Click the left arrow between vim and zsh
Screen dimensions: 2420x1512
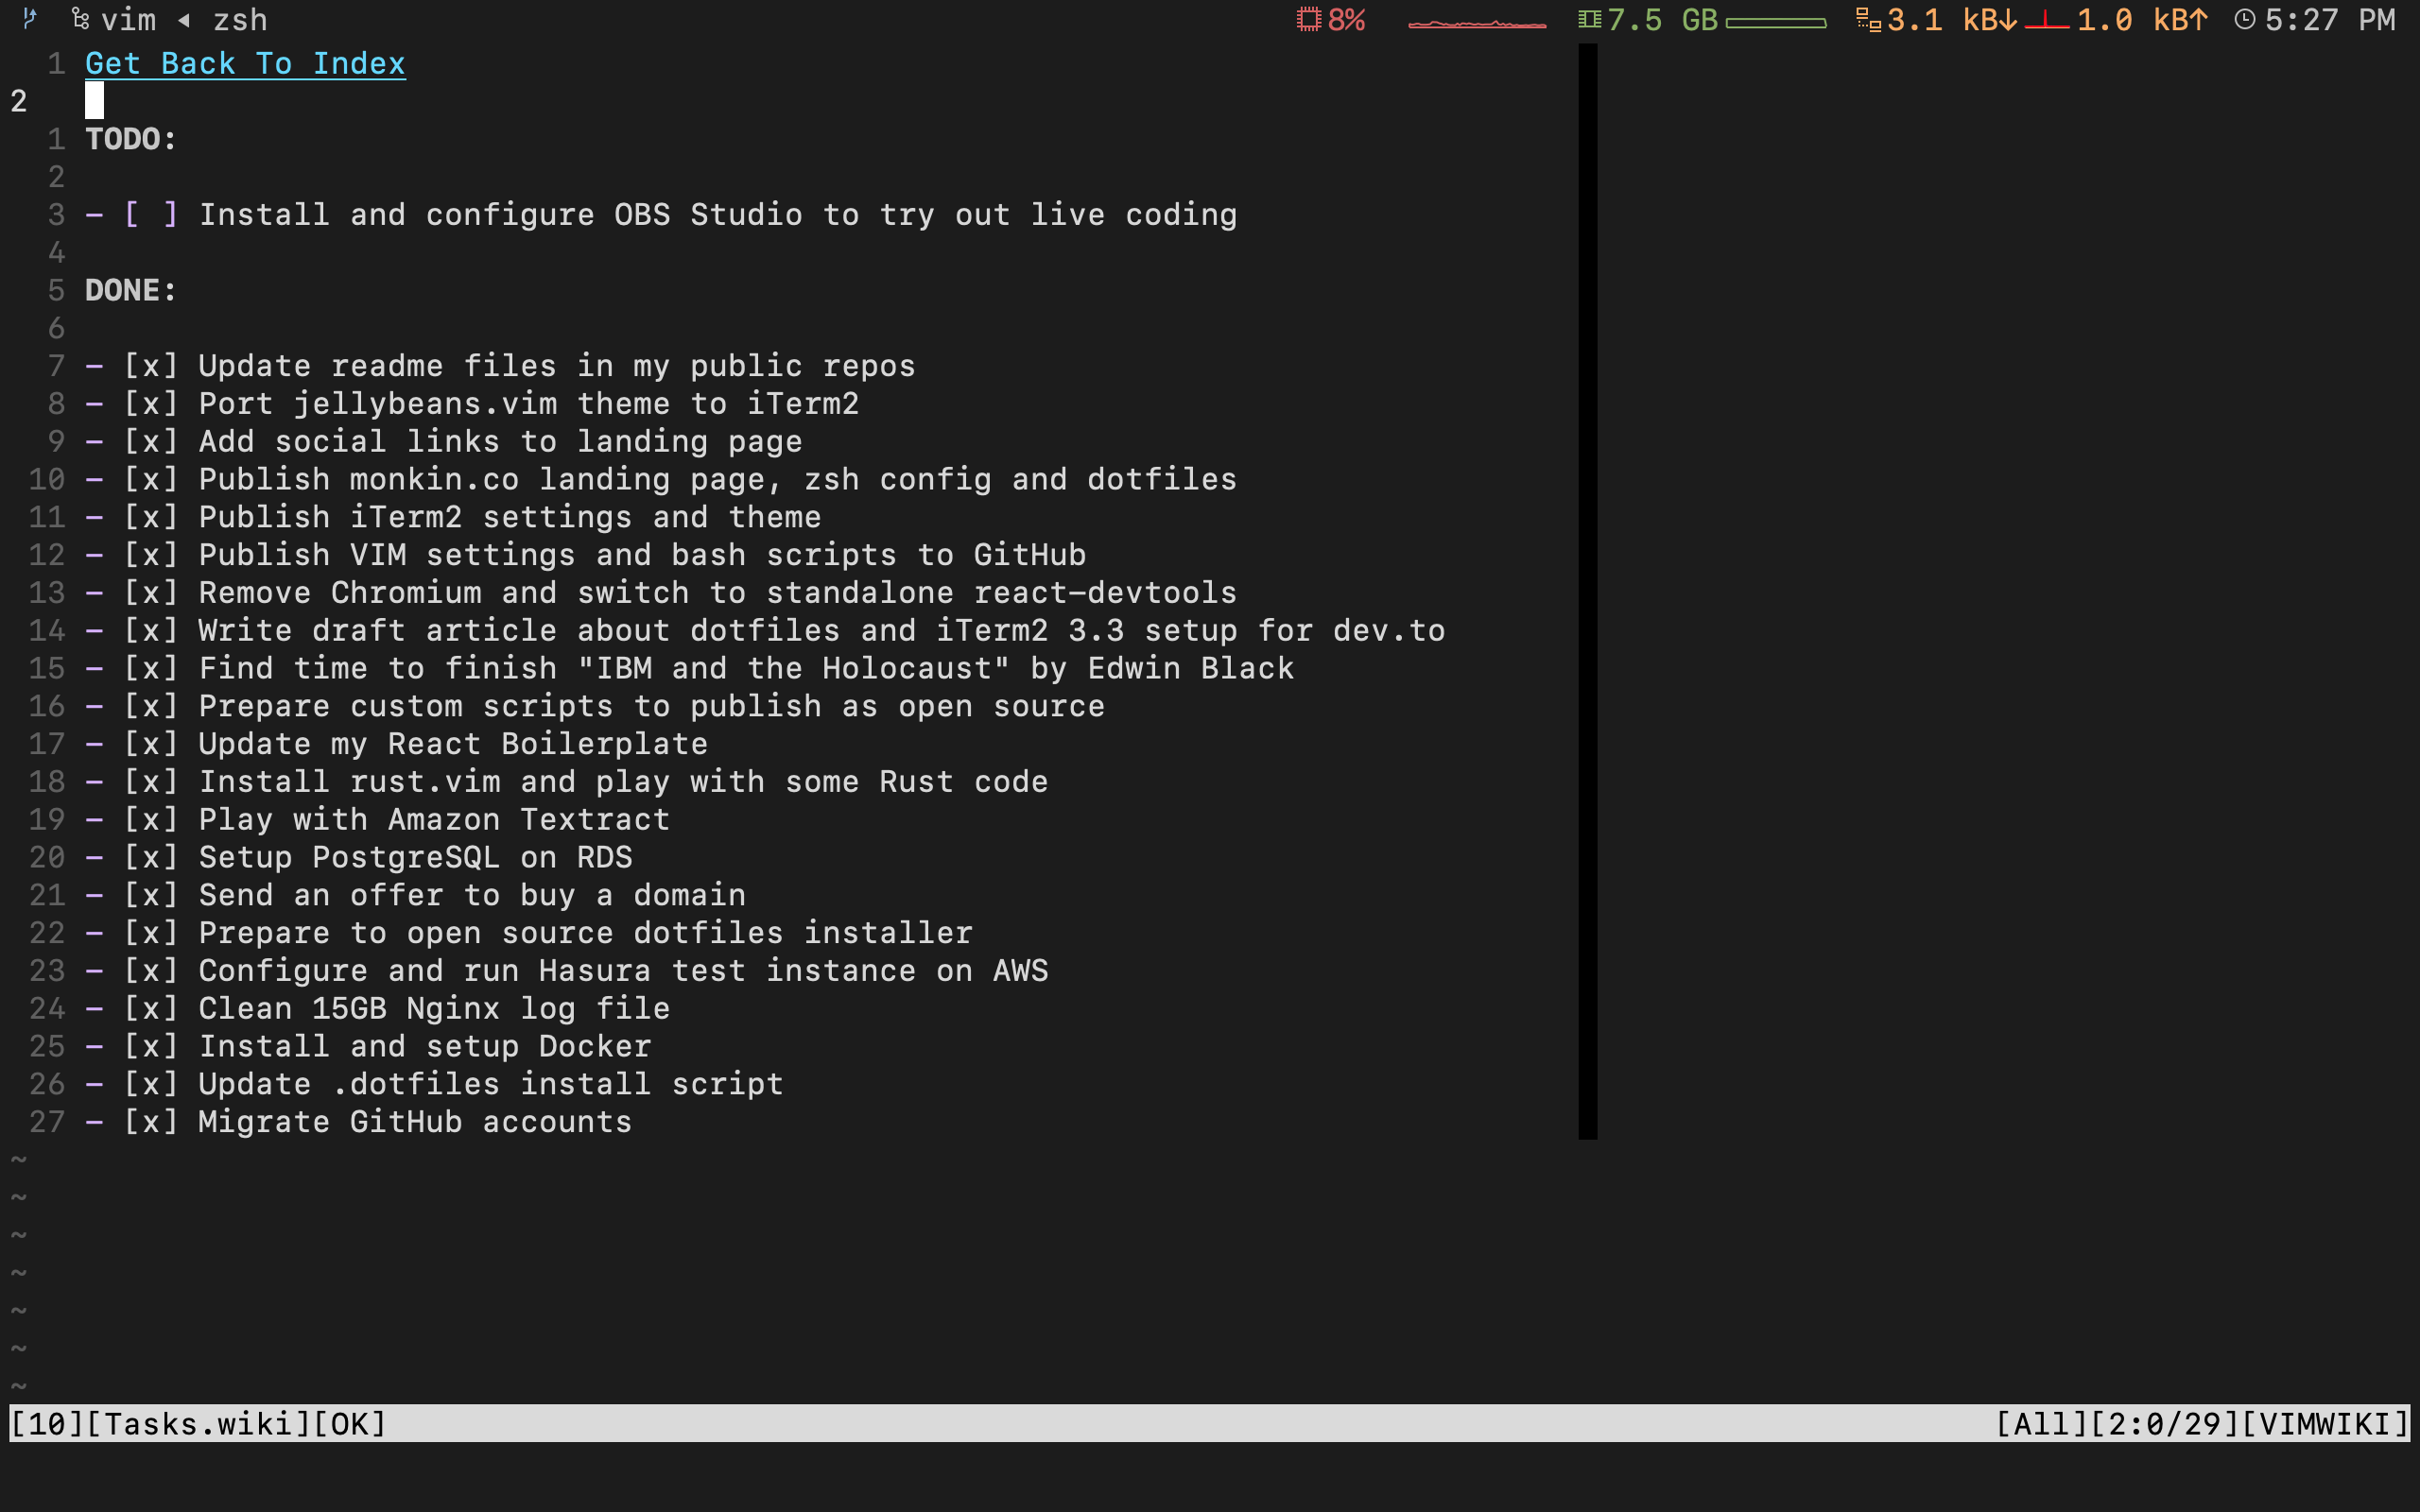tap(184, 19)
